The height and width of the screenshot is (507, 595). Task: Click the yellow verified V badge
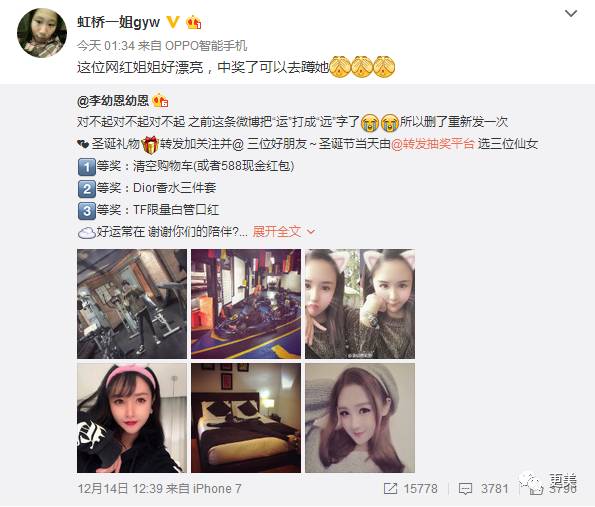[173, 22]
